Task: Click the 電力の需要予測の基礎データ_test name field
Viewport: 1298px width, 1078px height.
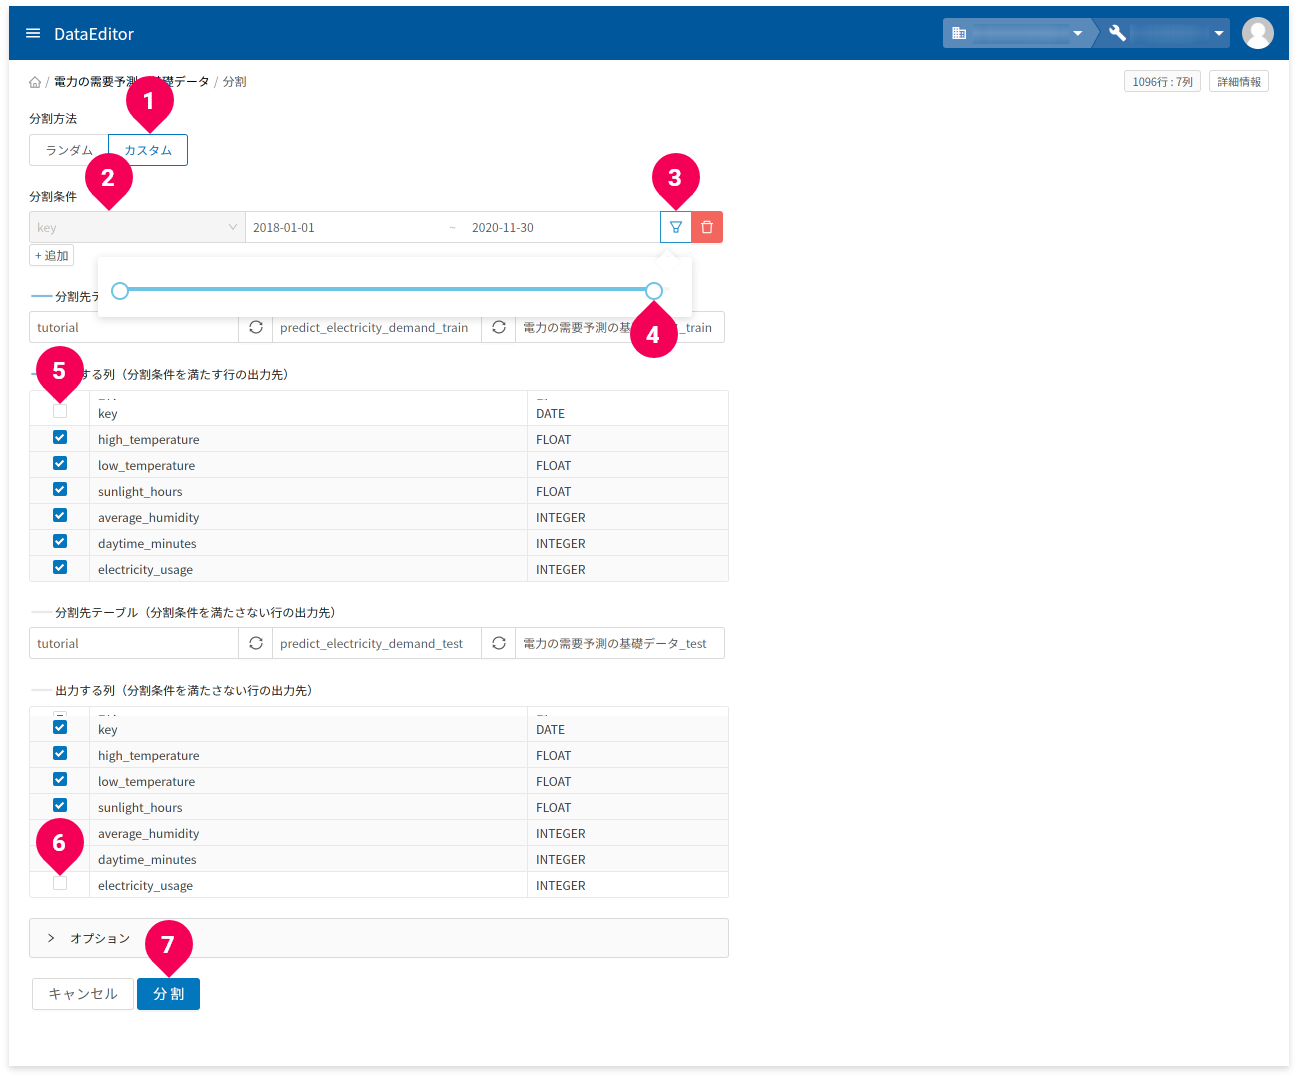Action: click(620, 643)
